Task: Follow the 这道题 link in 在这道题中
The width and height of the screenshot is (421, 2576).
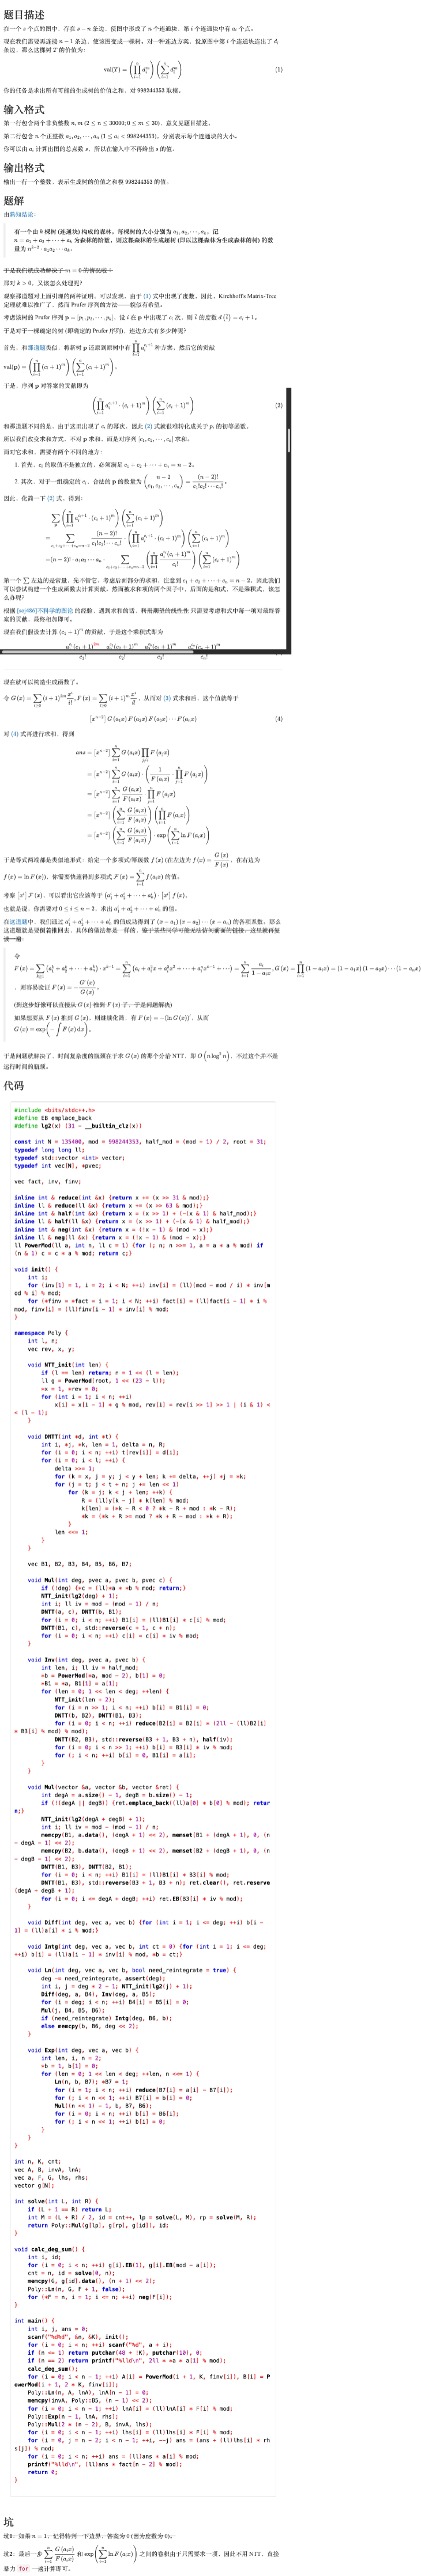Action: tap(18, 922)
